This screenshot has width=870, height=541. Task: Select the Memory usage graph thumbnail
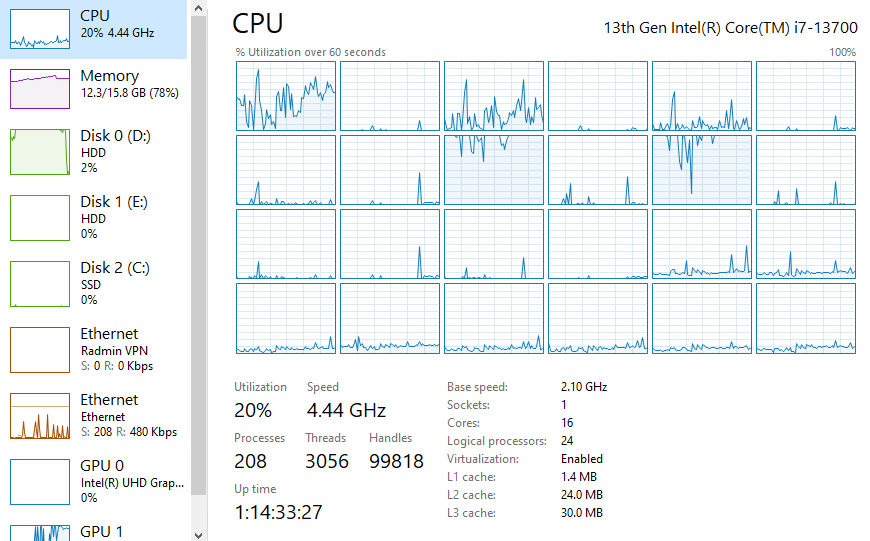[40, 89]
